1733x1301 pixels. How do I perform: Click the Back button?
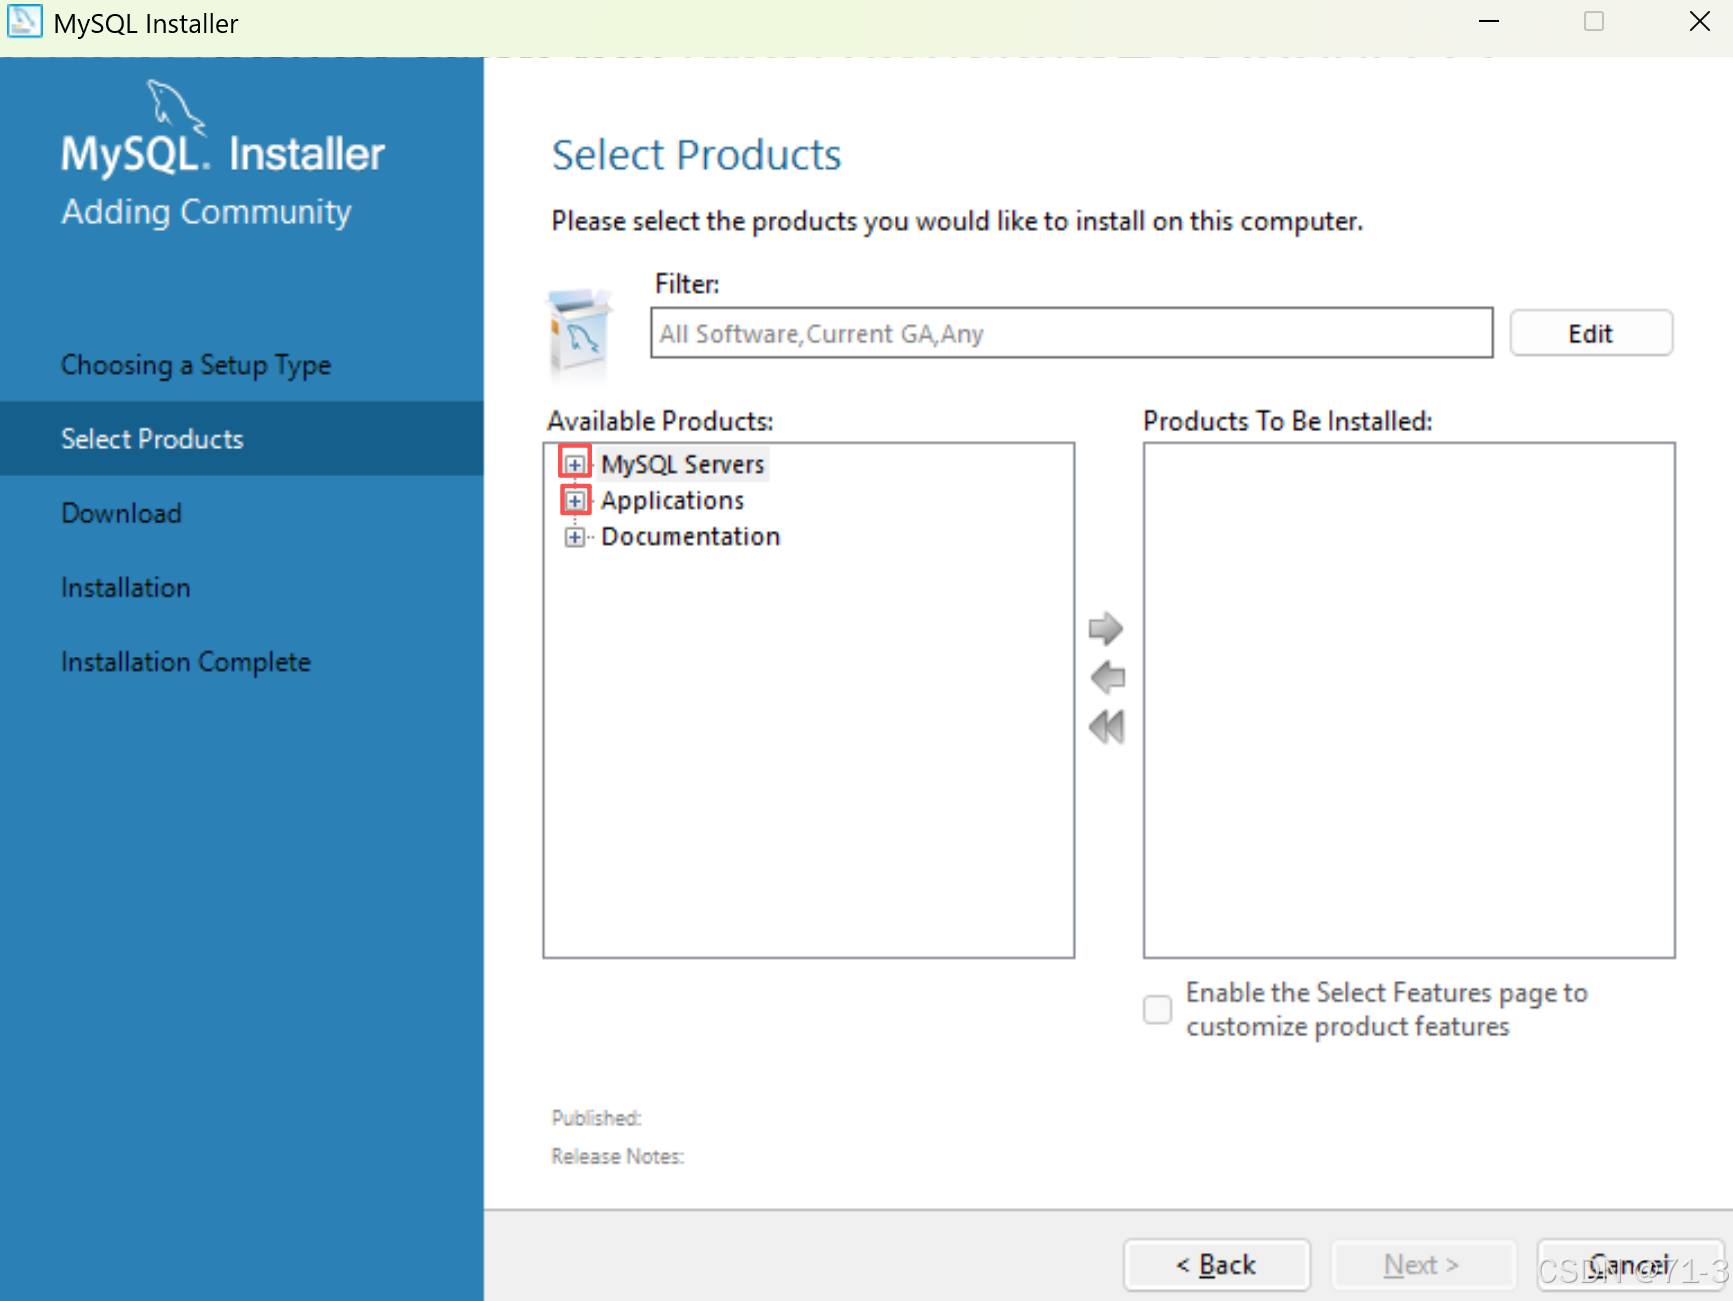[1216, 1264]
